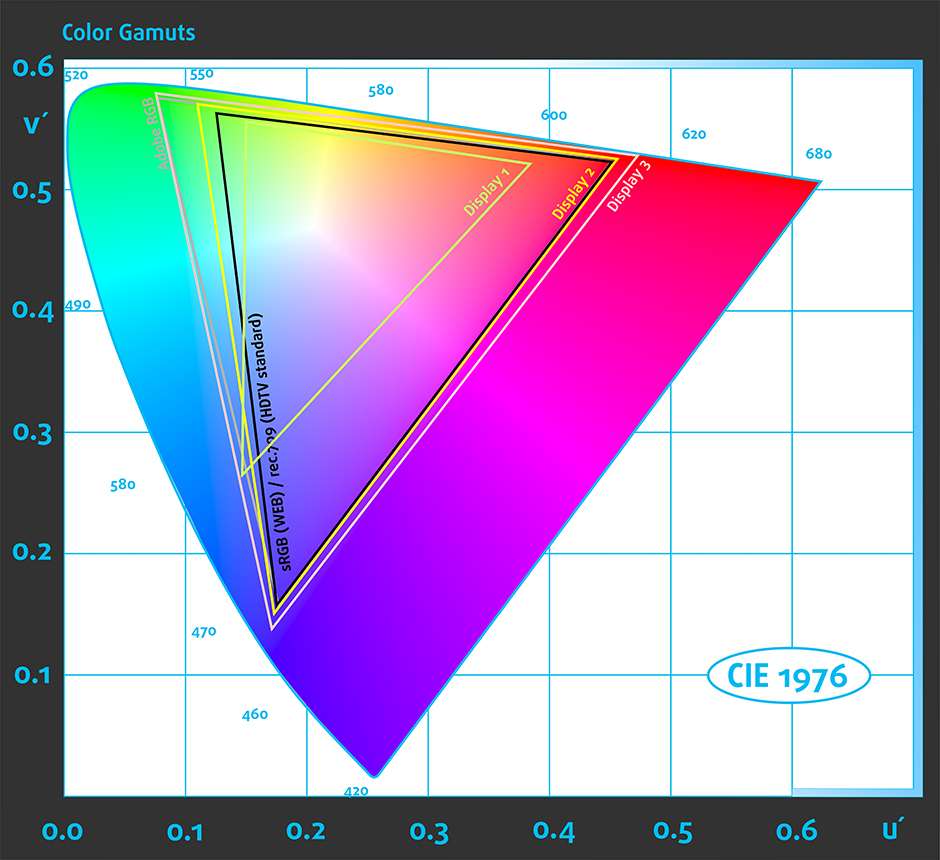The height and width of the screenshot is (860, 940).
Task: Click the u´ horizontal axis label
Action: click(x=892, y=828)
